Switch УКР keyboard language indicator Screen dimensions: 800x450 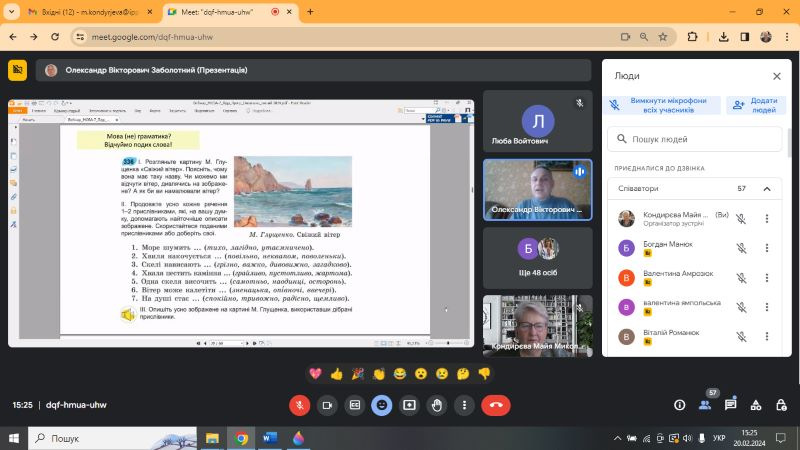719,438
